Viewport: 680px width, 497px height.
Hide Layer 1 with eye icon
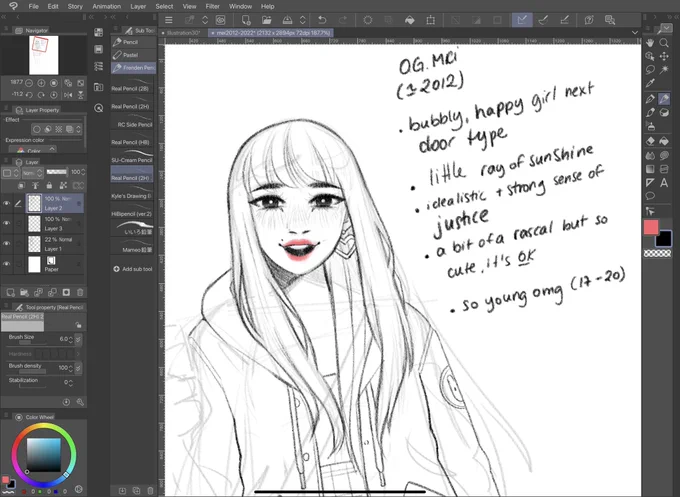[7, 243]
